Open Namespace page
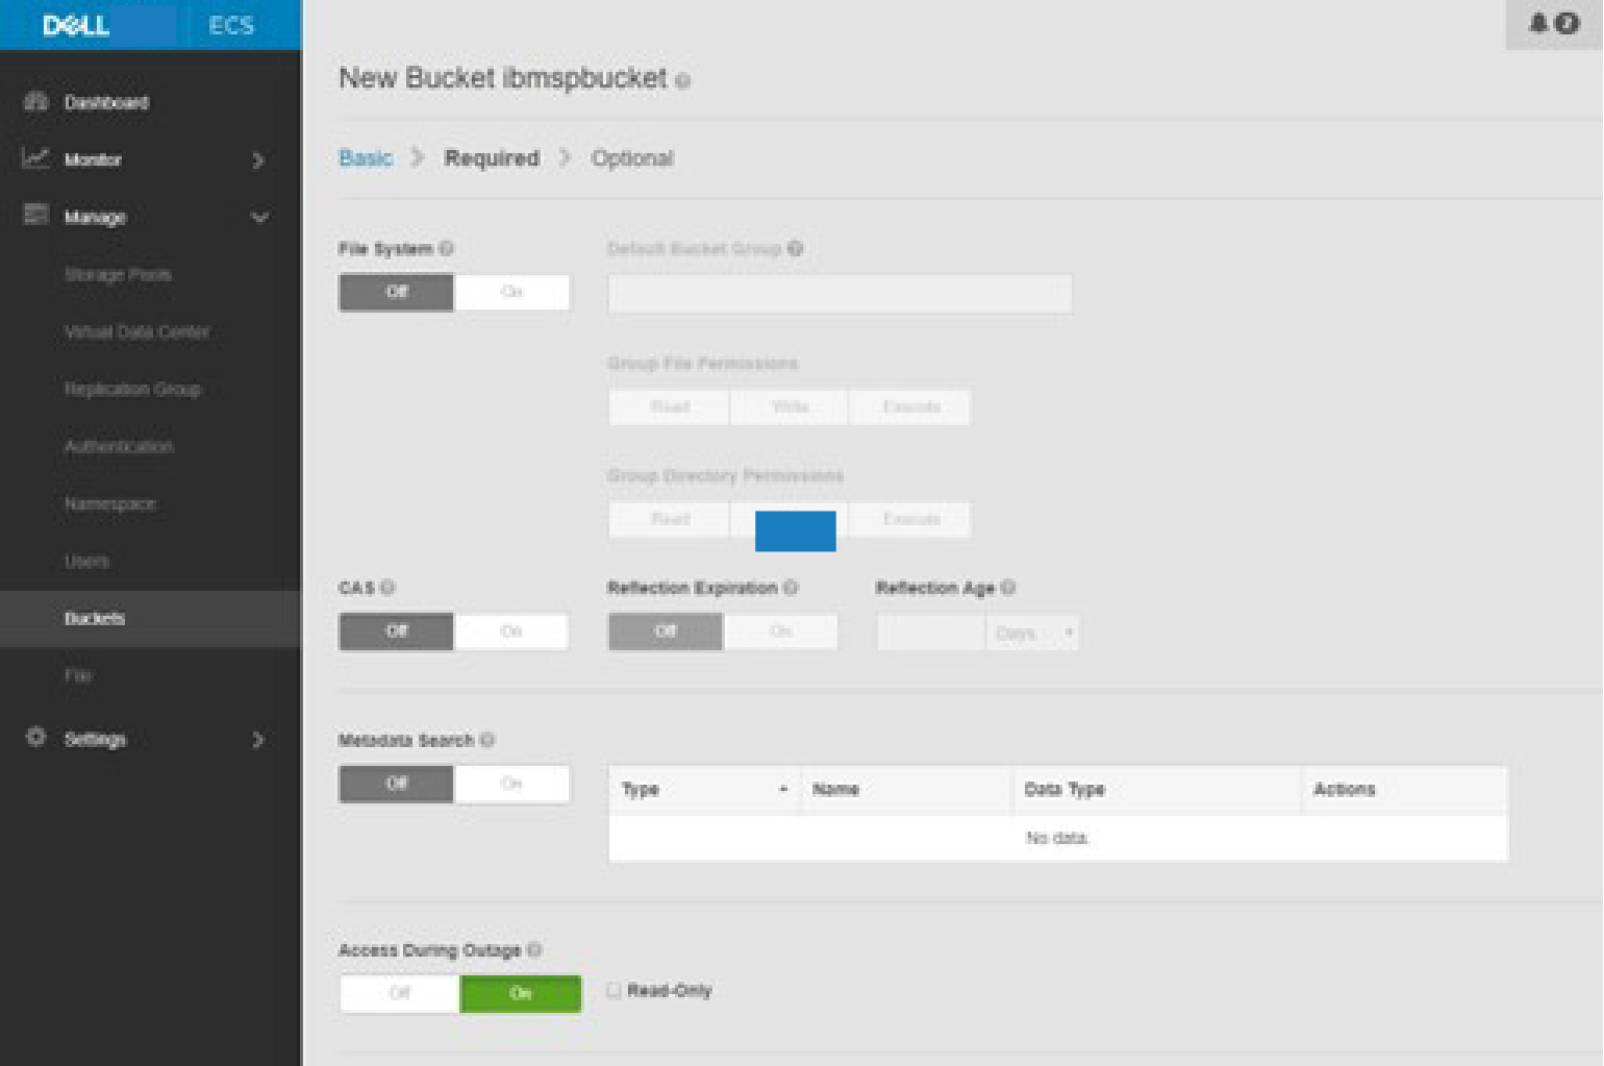Screen dimensions: 1604x1066 [x=110, y=503]
